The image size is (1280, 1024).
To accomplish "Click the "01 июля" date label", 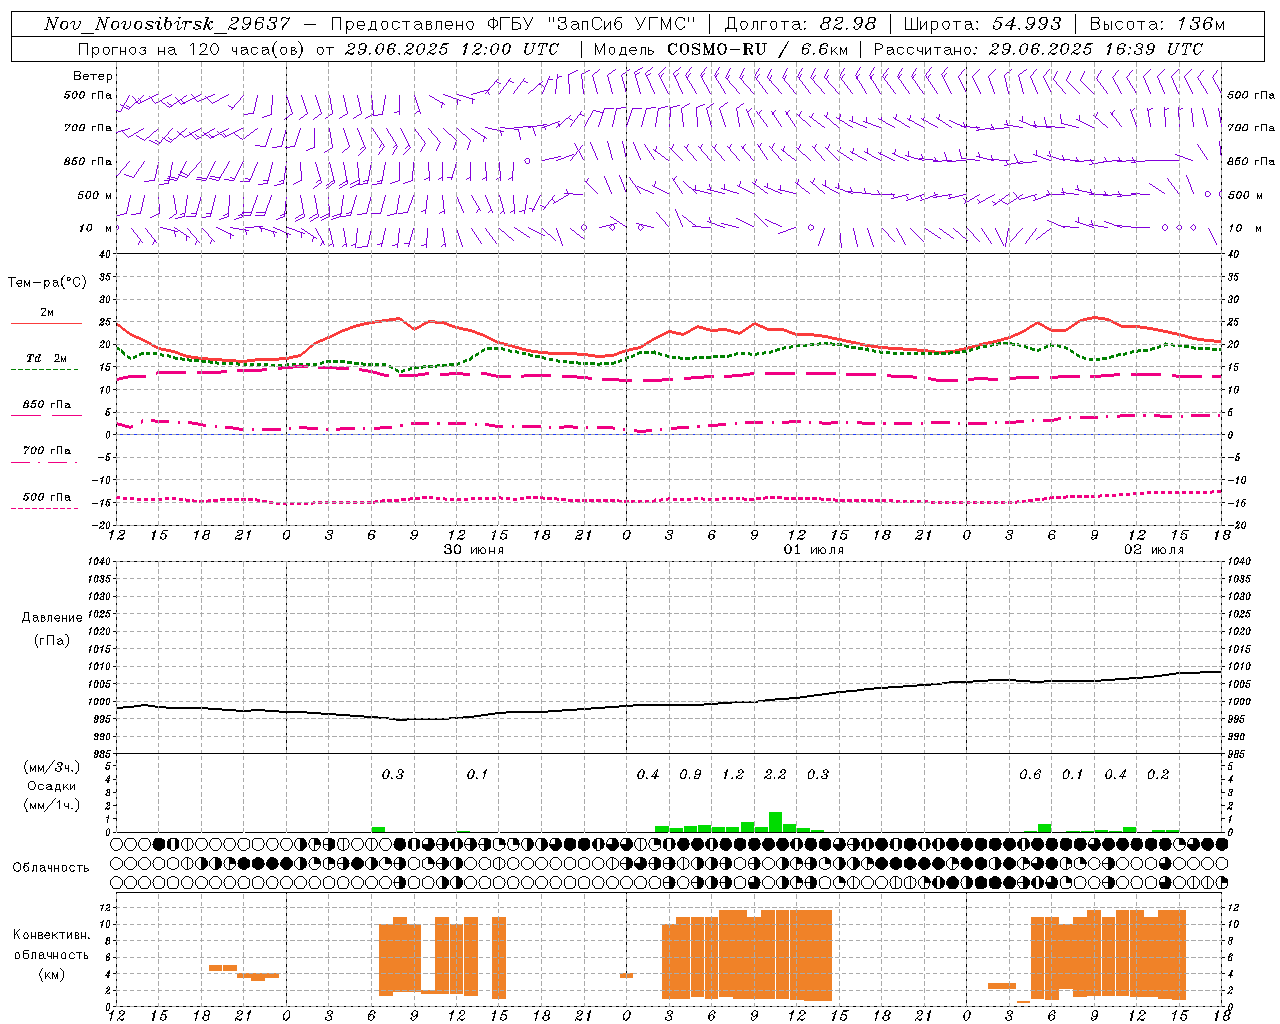I will [814, 550].
